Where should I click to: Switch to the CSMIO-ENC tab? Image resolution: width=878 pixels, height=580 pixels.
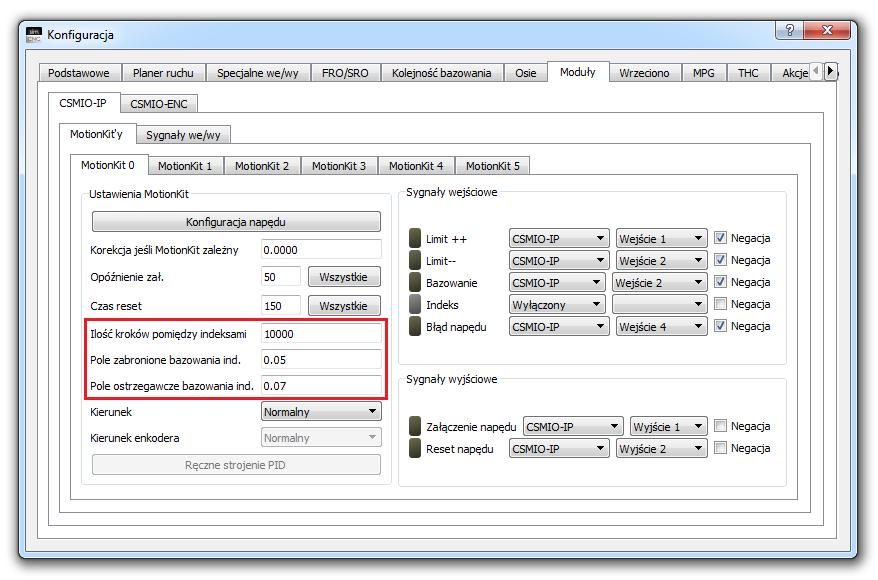159,104
